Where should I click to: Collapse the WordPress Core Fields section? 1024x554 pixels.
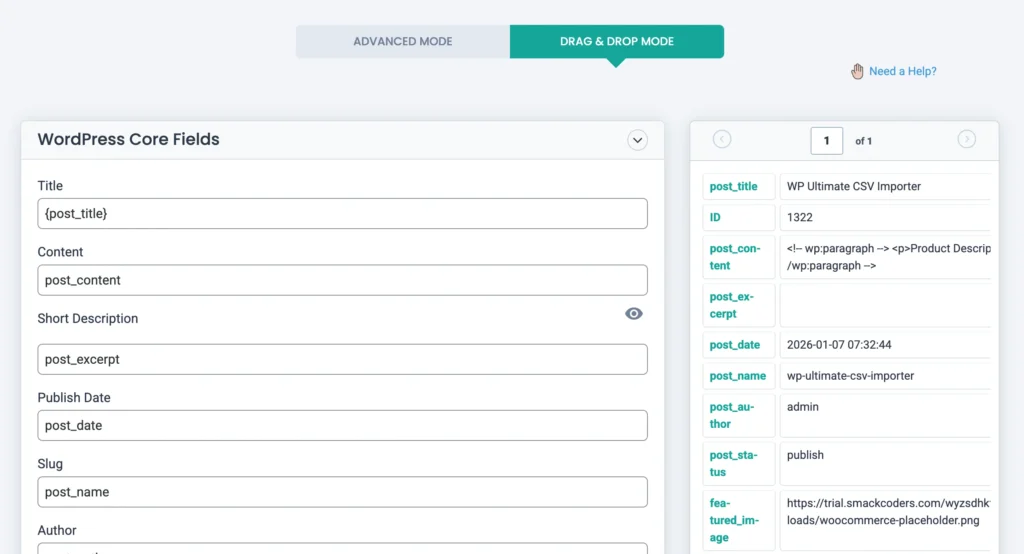point(637,140)
